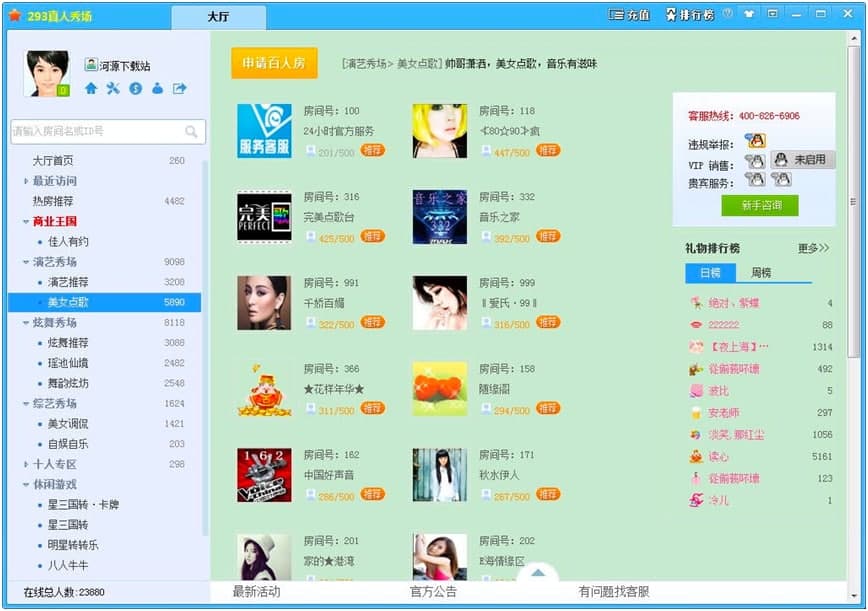The height and width of the screenshot is (611, 868).
Task: Click 安老师 ranking entry
Action: [724, 413]
